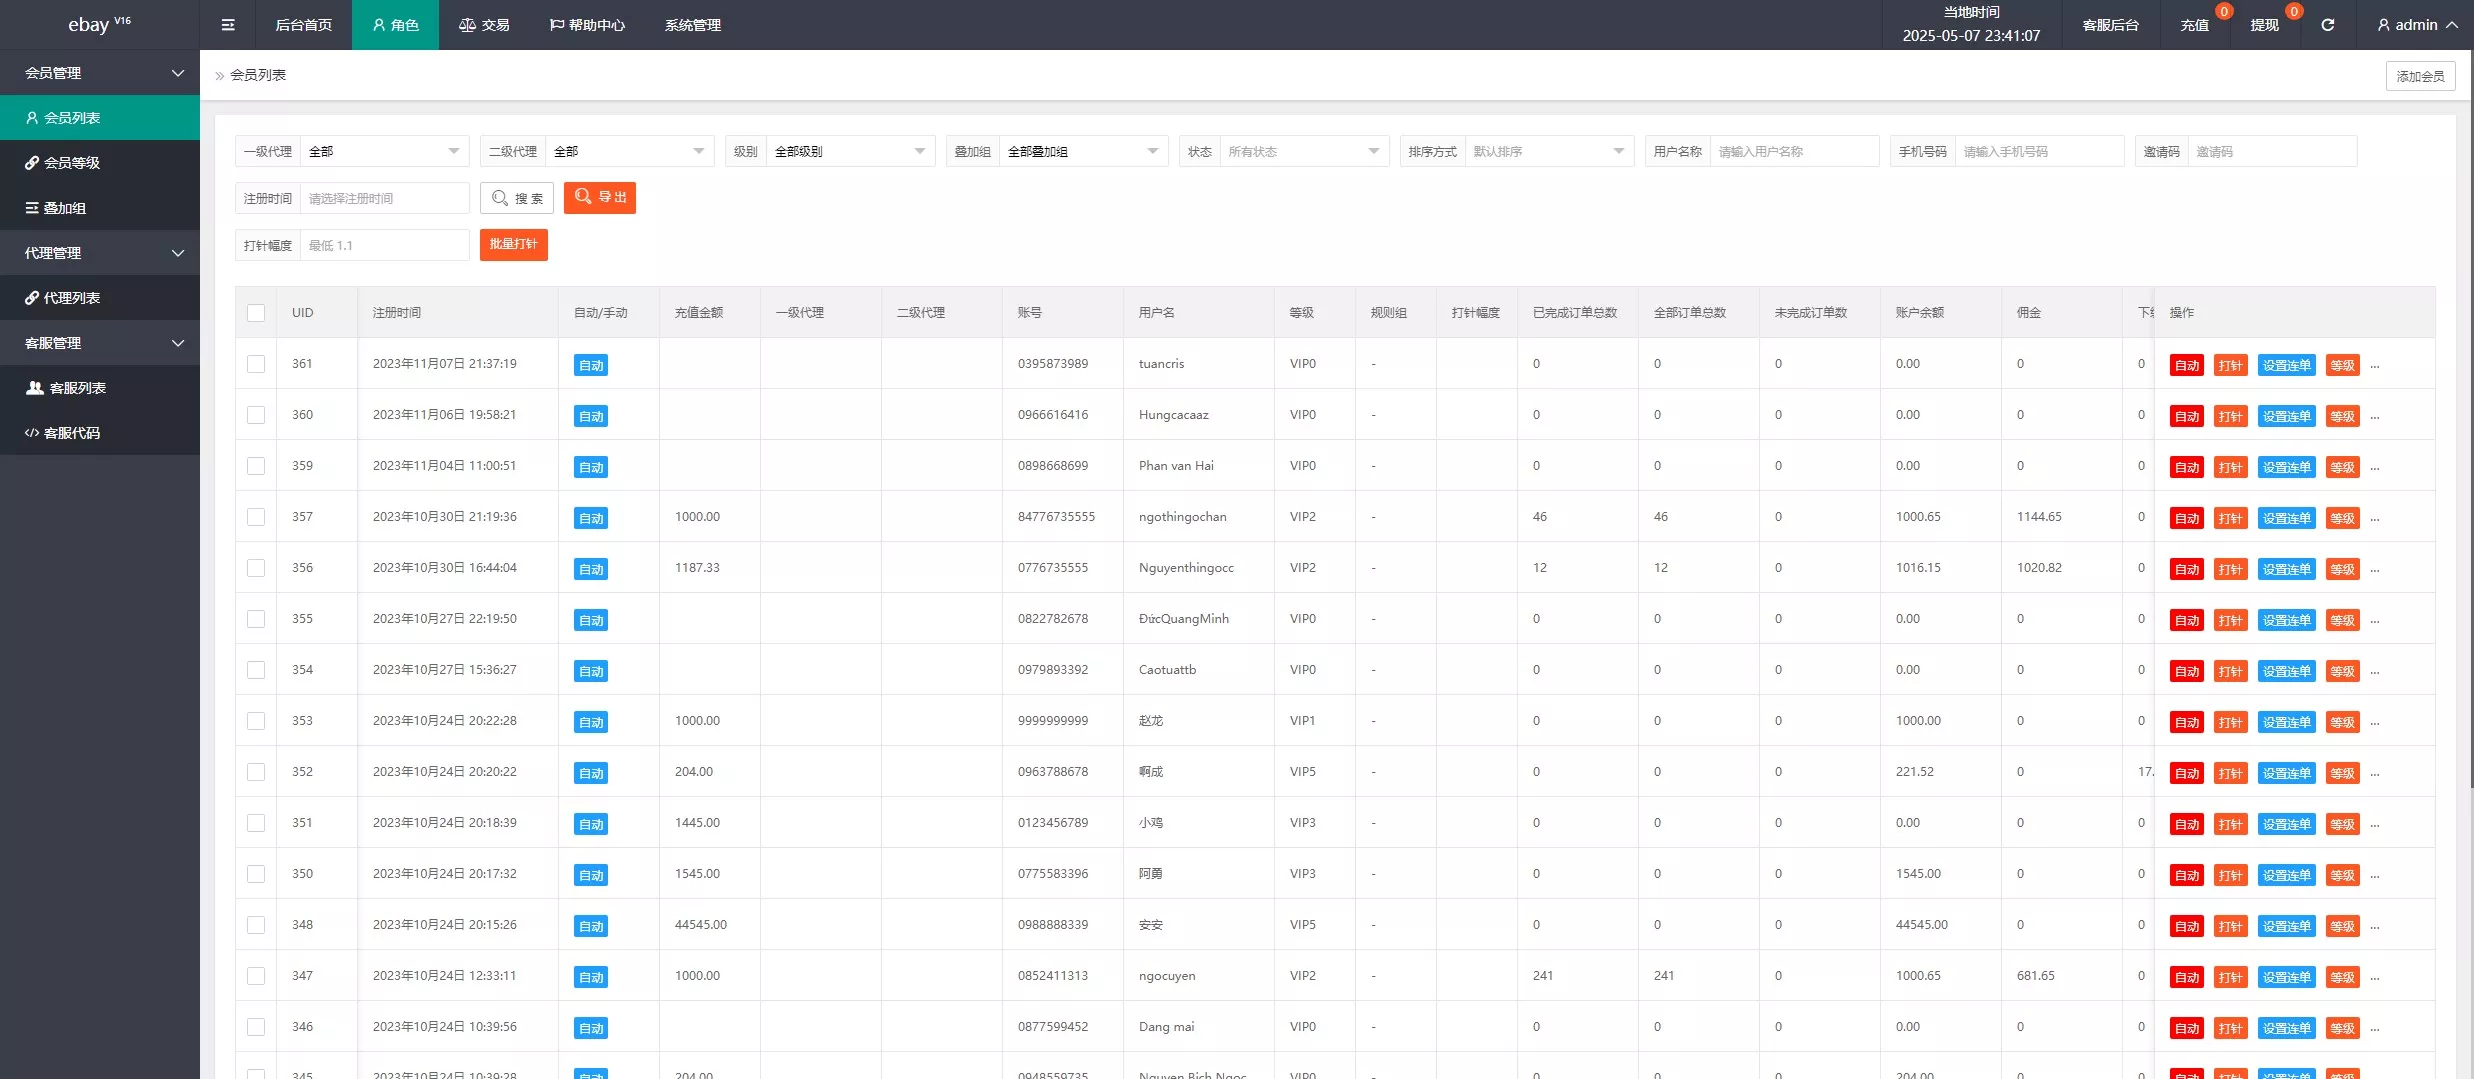Click the 导出 export button
The height and width of the screenshot is (1079, 2474).
[x=600, y=198]
